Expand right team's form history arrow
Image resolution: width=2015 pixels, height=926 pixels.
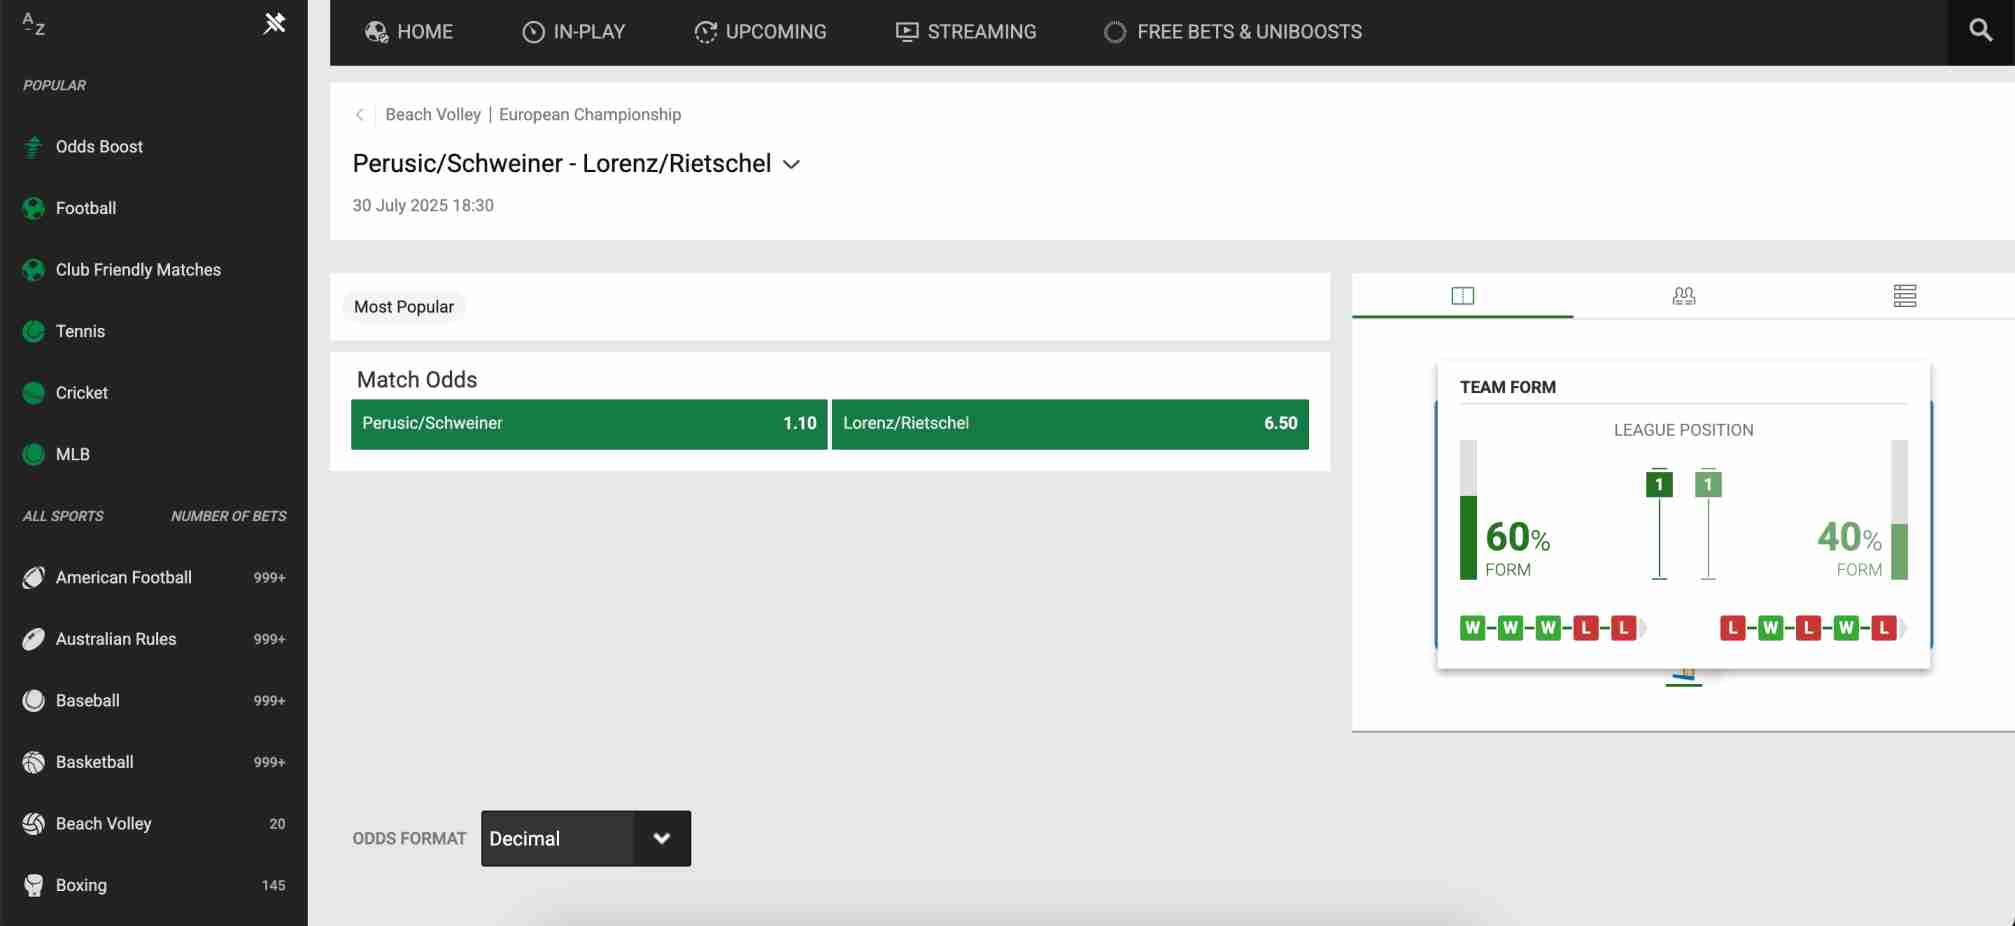(1903, 628)
